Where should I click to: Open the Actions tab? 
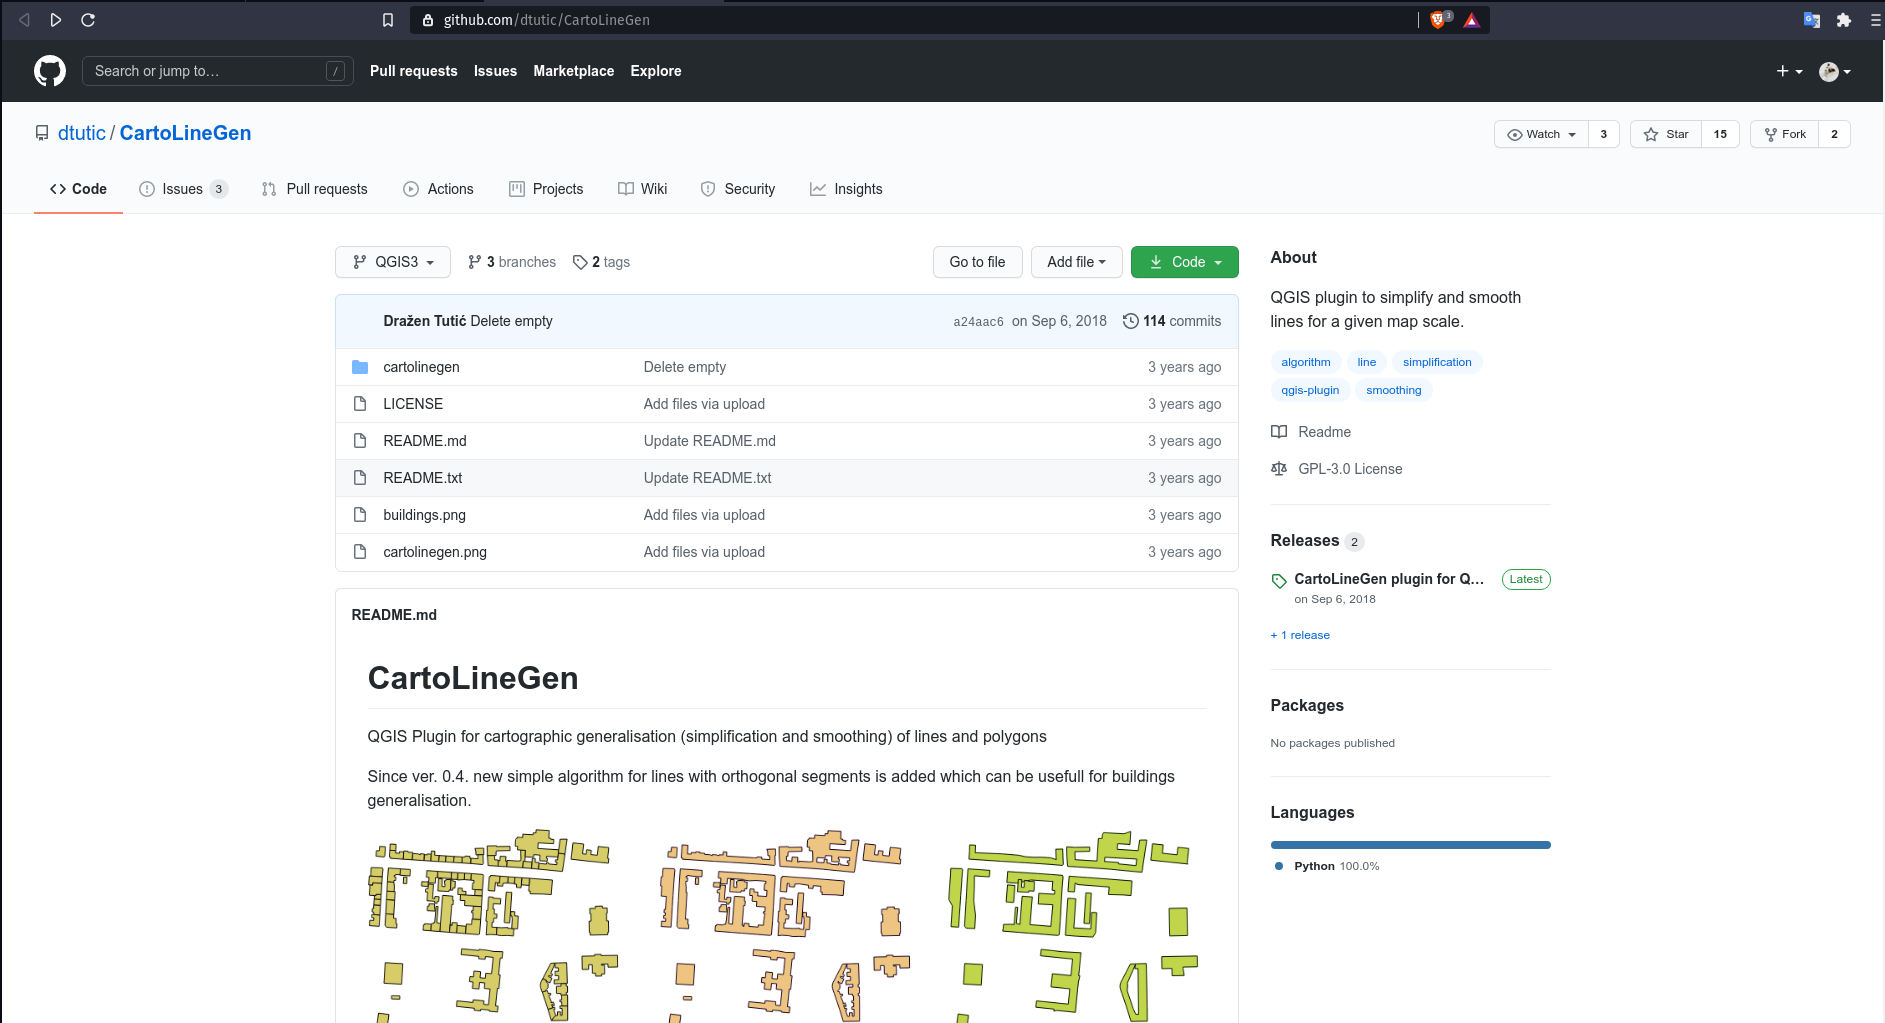(x=438, y=189)
